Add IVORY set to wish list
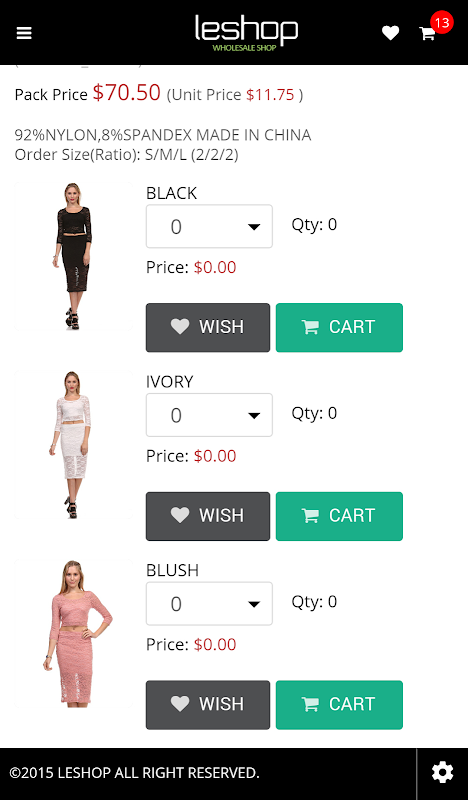The image size is (468, 800). (x=208, y=516)
